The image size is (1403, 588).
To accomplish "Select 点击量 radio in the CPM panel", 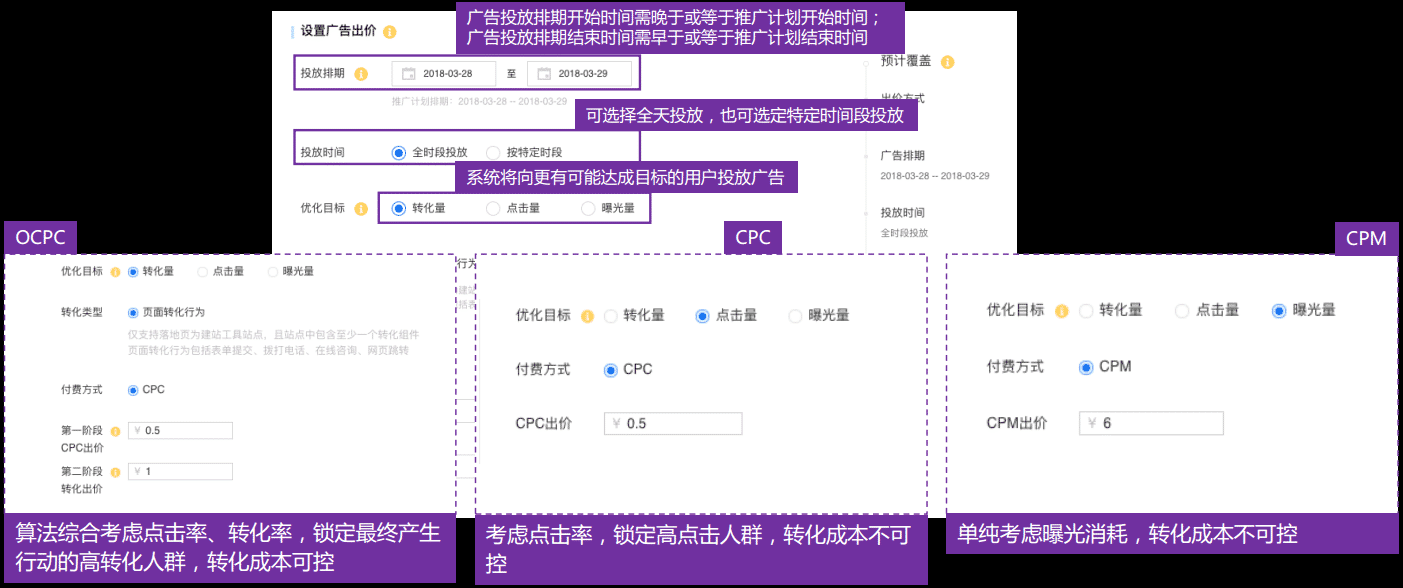I will pos(1182,311).
